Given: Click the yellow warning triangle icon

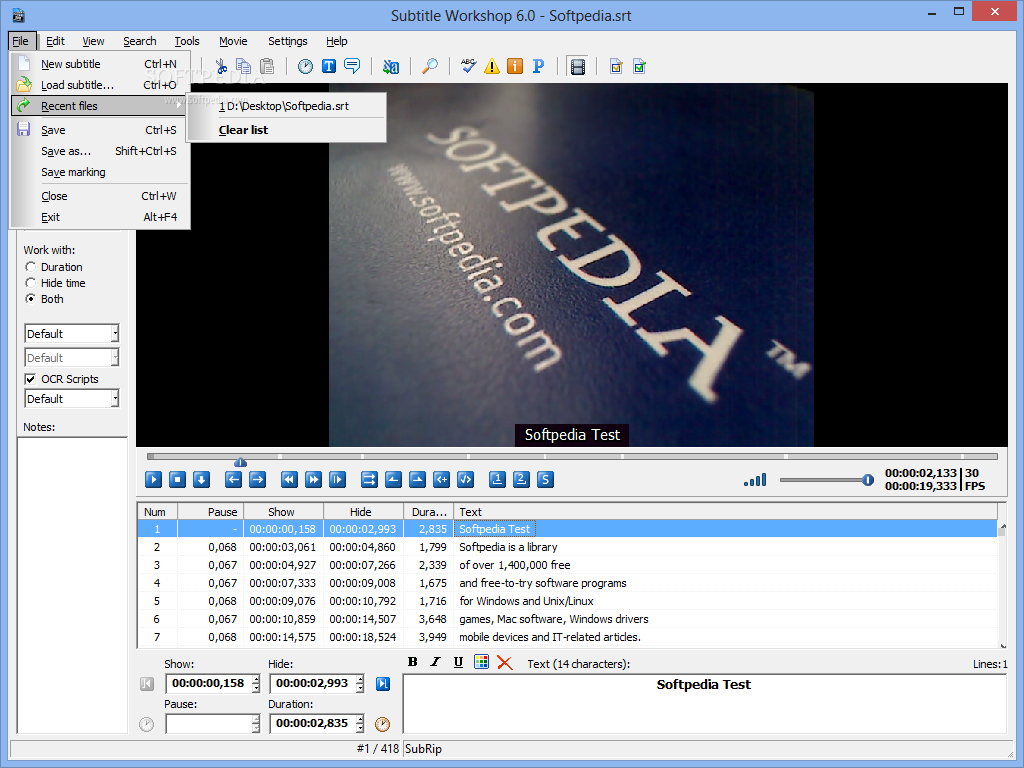Looking at the screenshot, I should 492,67.
